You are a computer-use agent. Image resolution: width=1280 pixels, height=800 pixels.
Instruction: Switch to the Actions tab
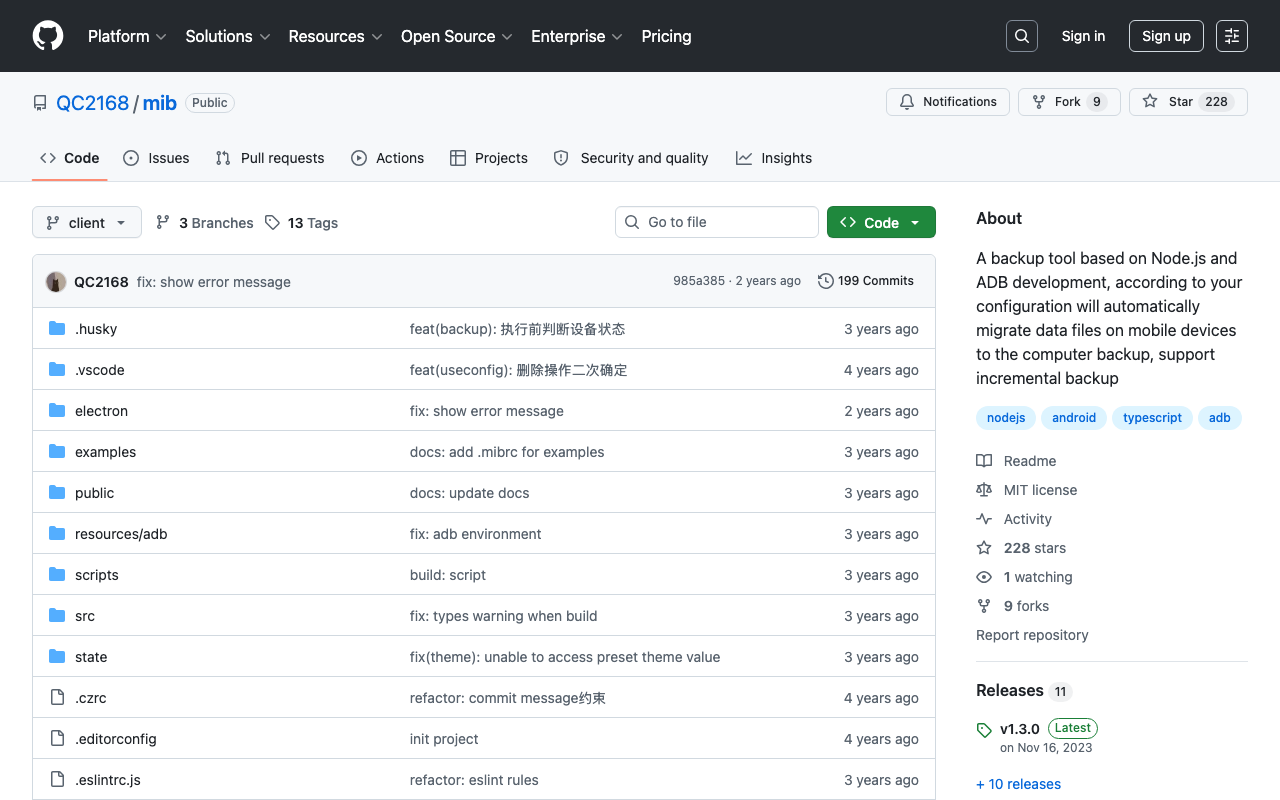388,158
